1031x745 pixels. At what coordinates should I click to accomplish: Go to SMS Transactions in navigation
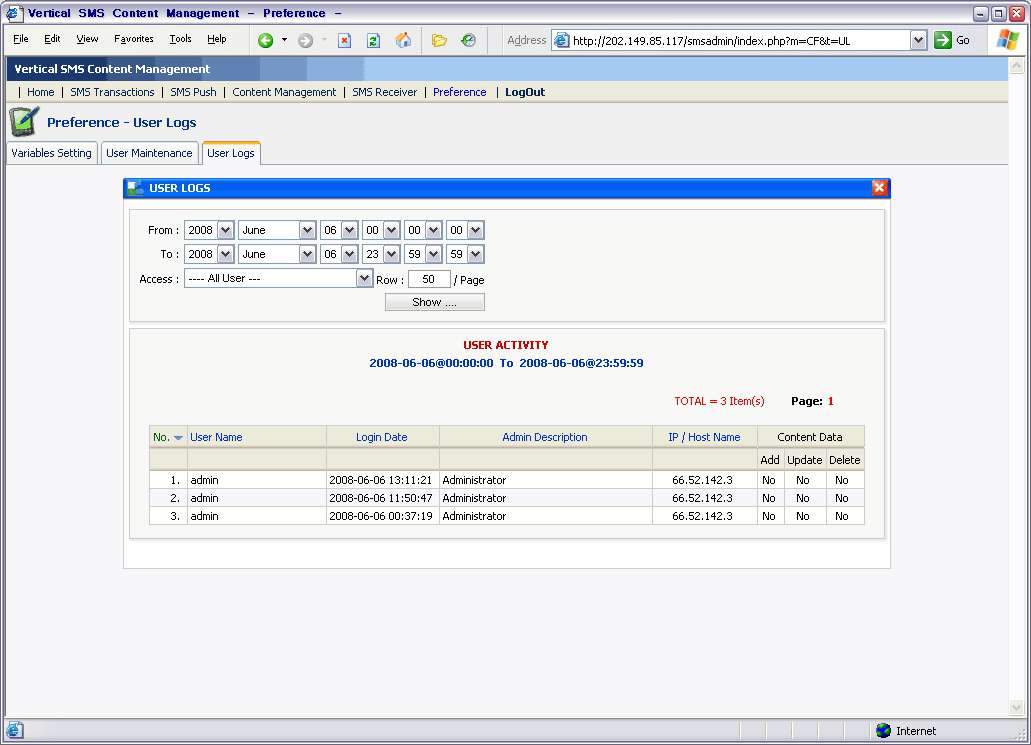112,92
